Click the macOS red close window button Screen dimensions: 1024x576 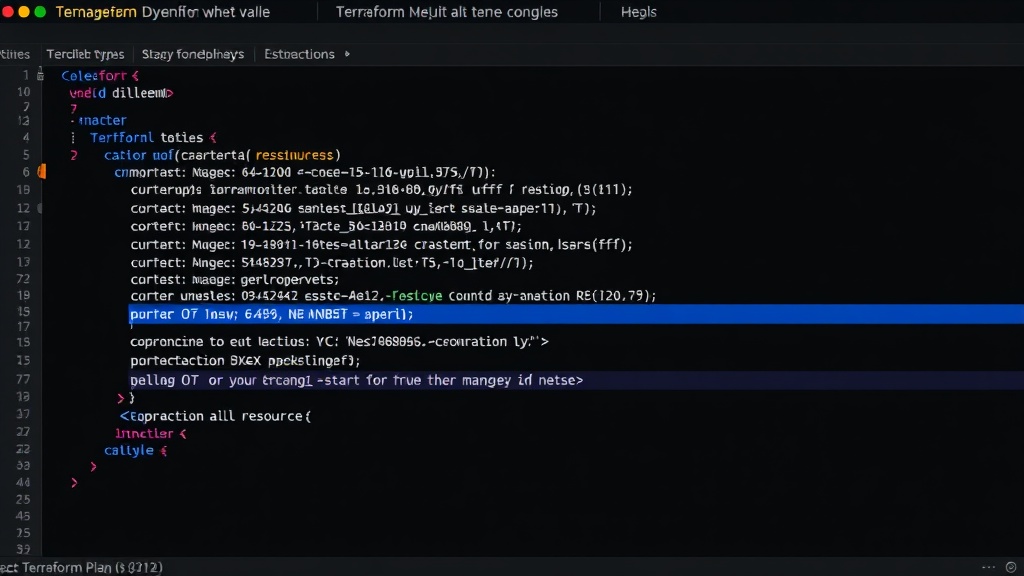point(8,12)
